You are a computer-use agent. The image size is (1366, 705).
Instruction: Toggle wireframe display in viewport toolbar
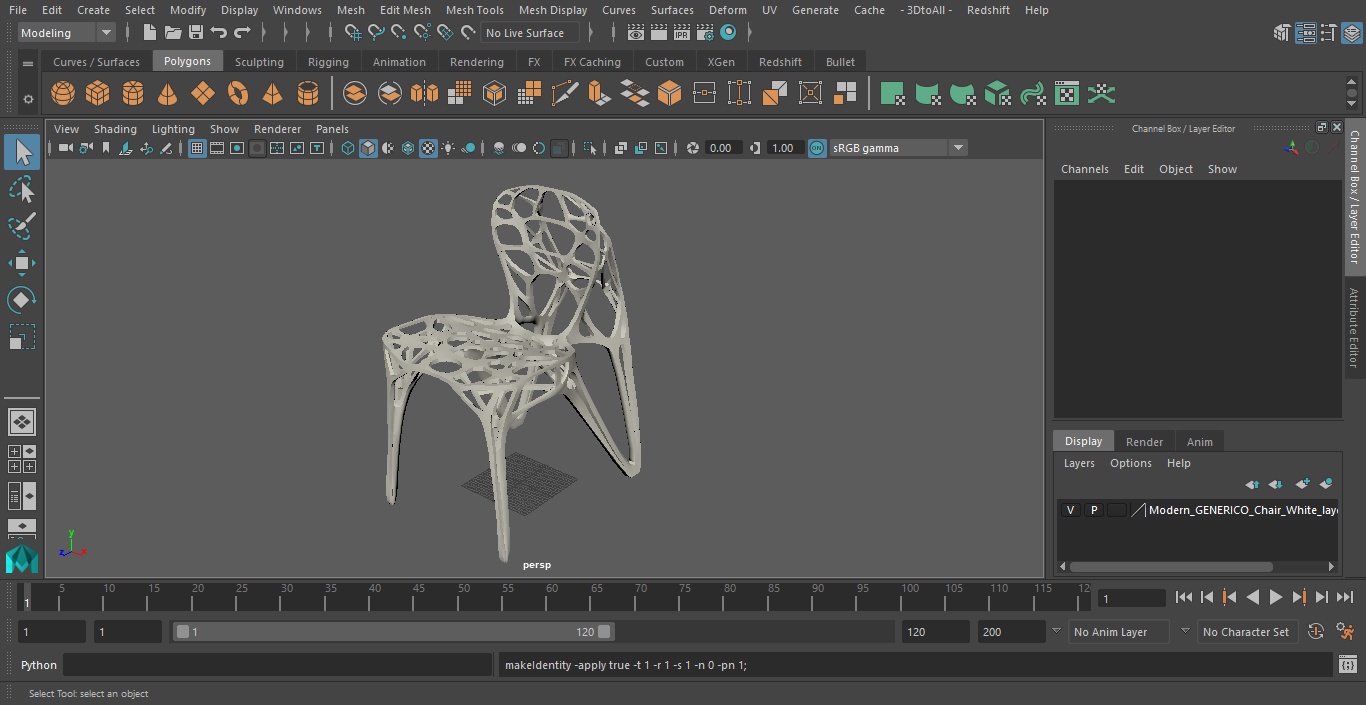point(348,148)
